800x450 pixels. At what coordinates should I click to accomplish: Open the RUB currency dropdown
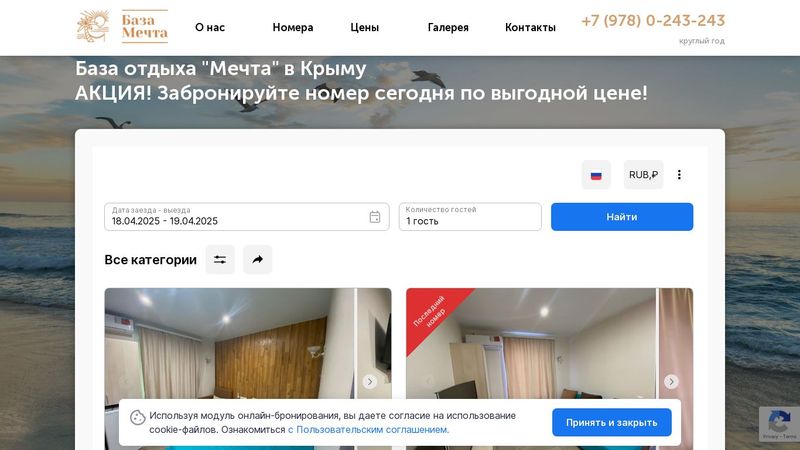pos(643,175)
